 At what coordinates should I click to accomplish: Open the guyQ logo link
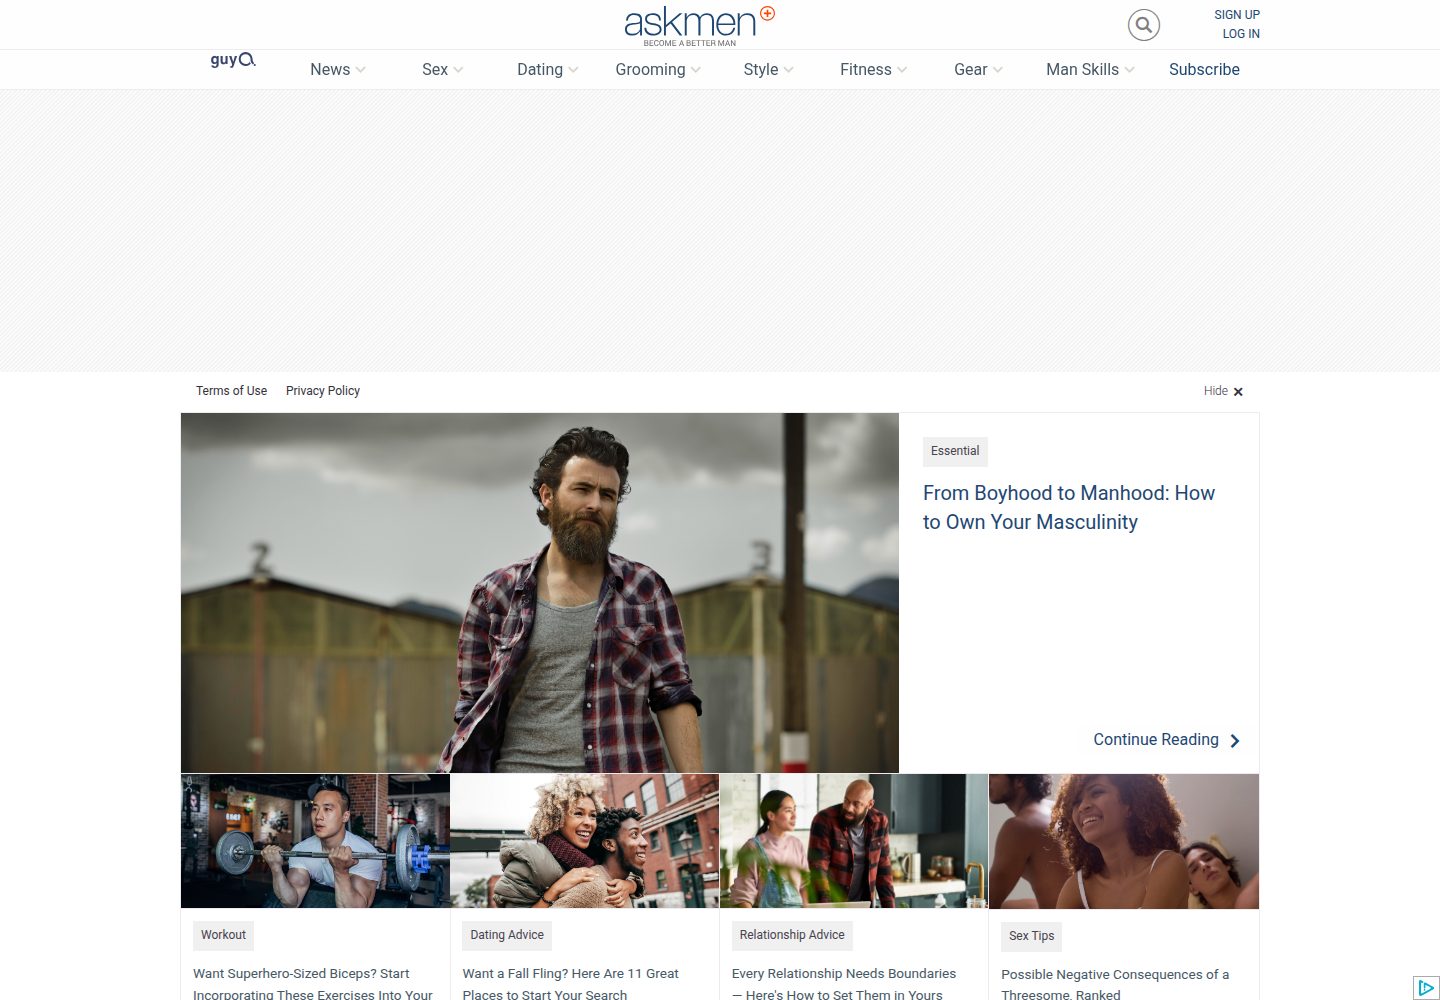[x=233, y=60]
